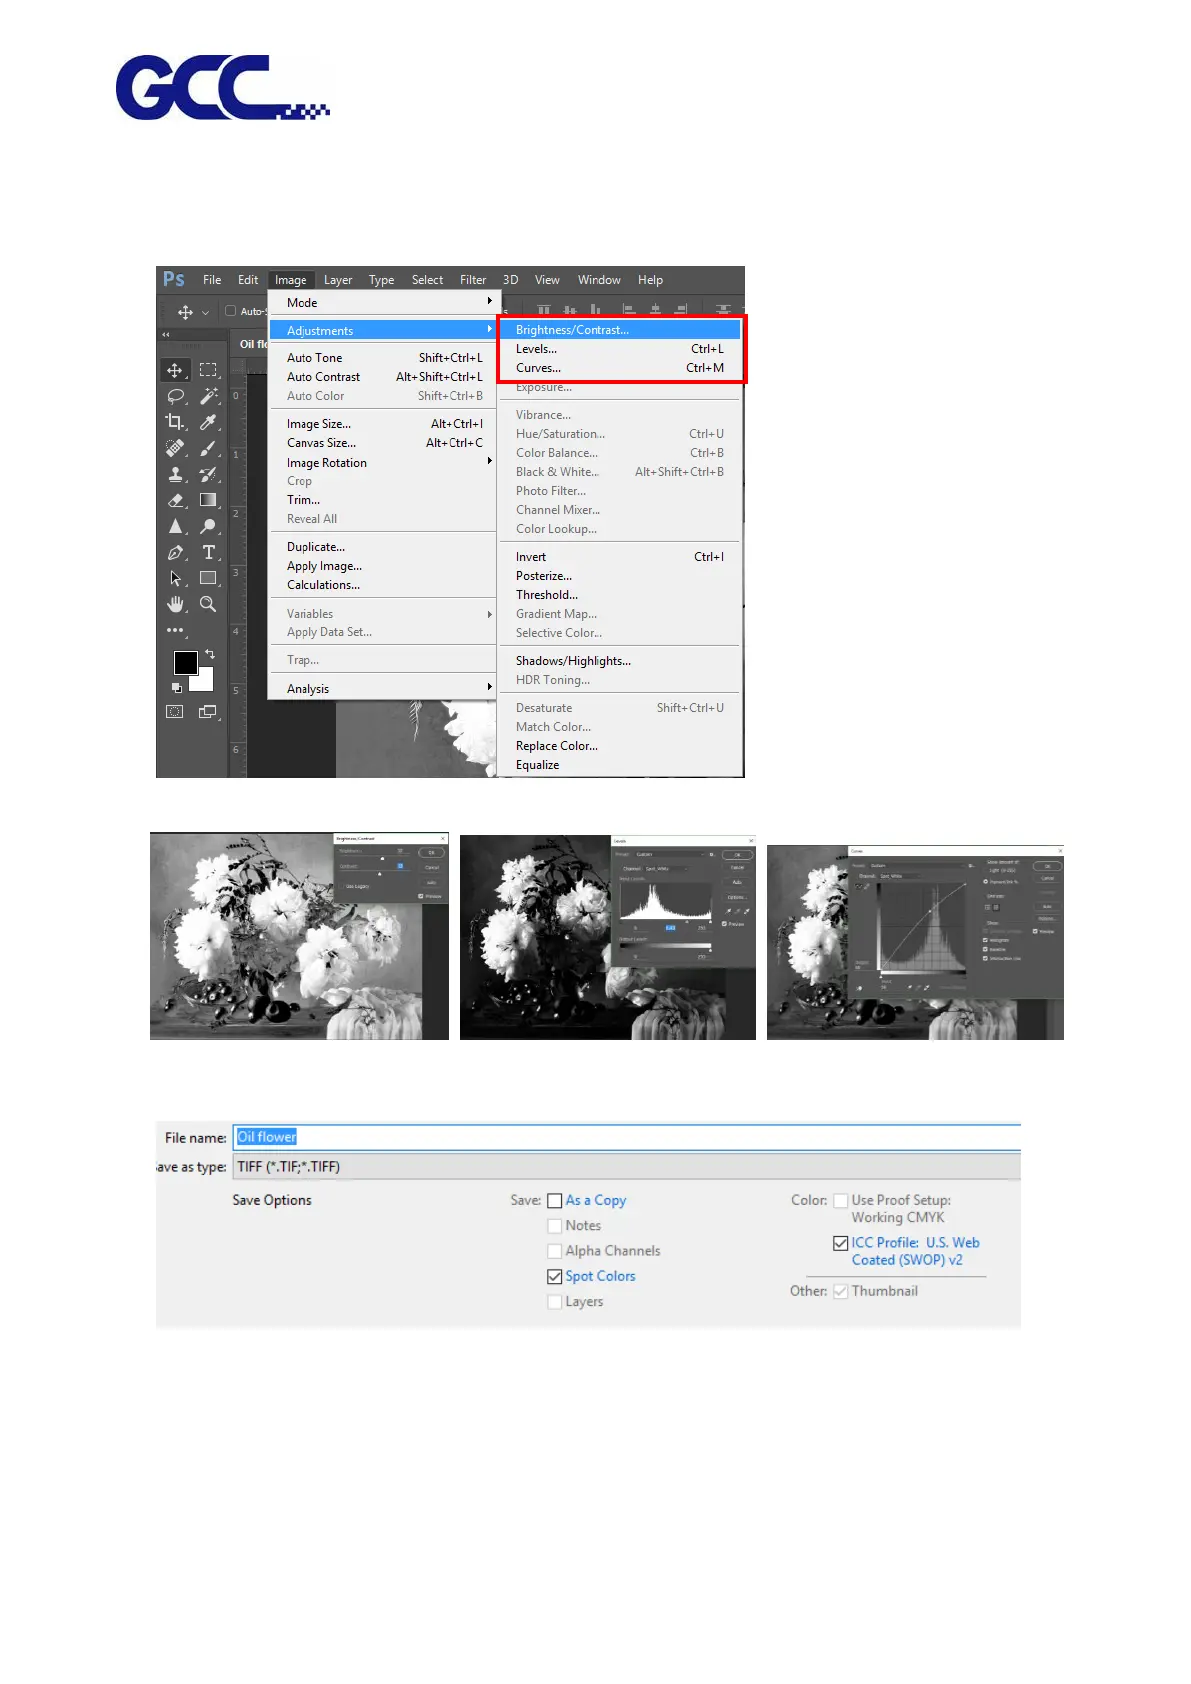Screen dimensions: 1191x1684
Task: Select the Clone Stamp tool
Action: click(x=175, y=474)
